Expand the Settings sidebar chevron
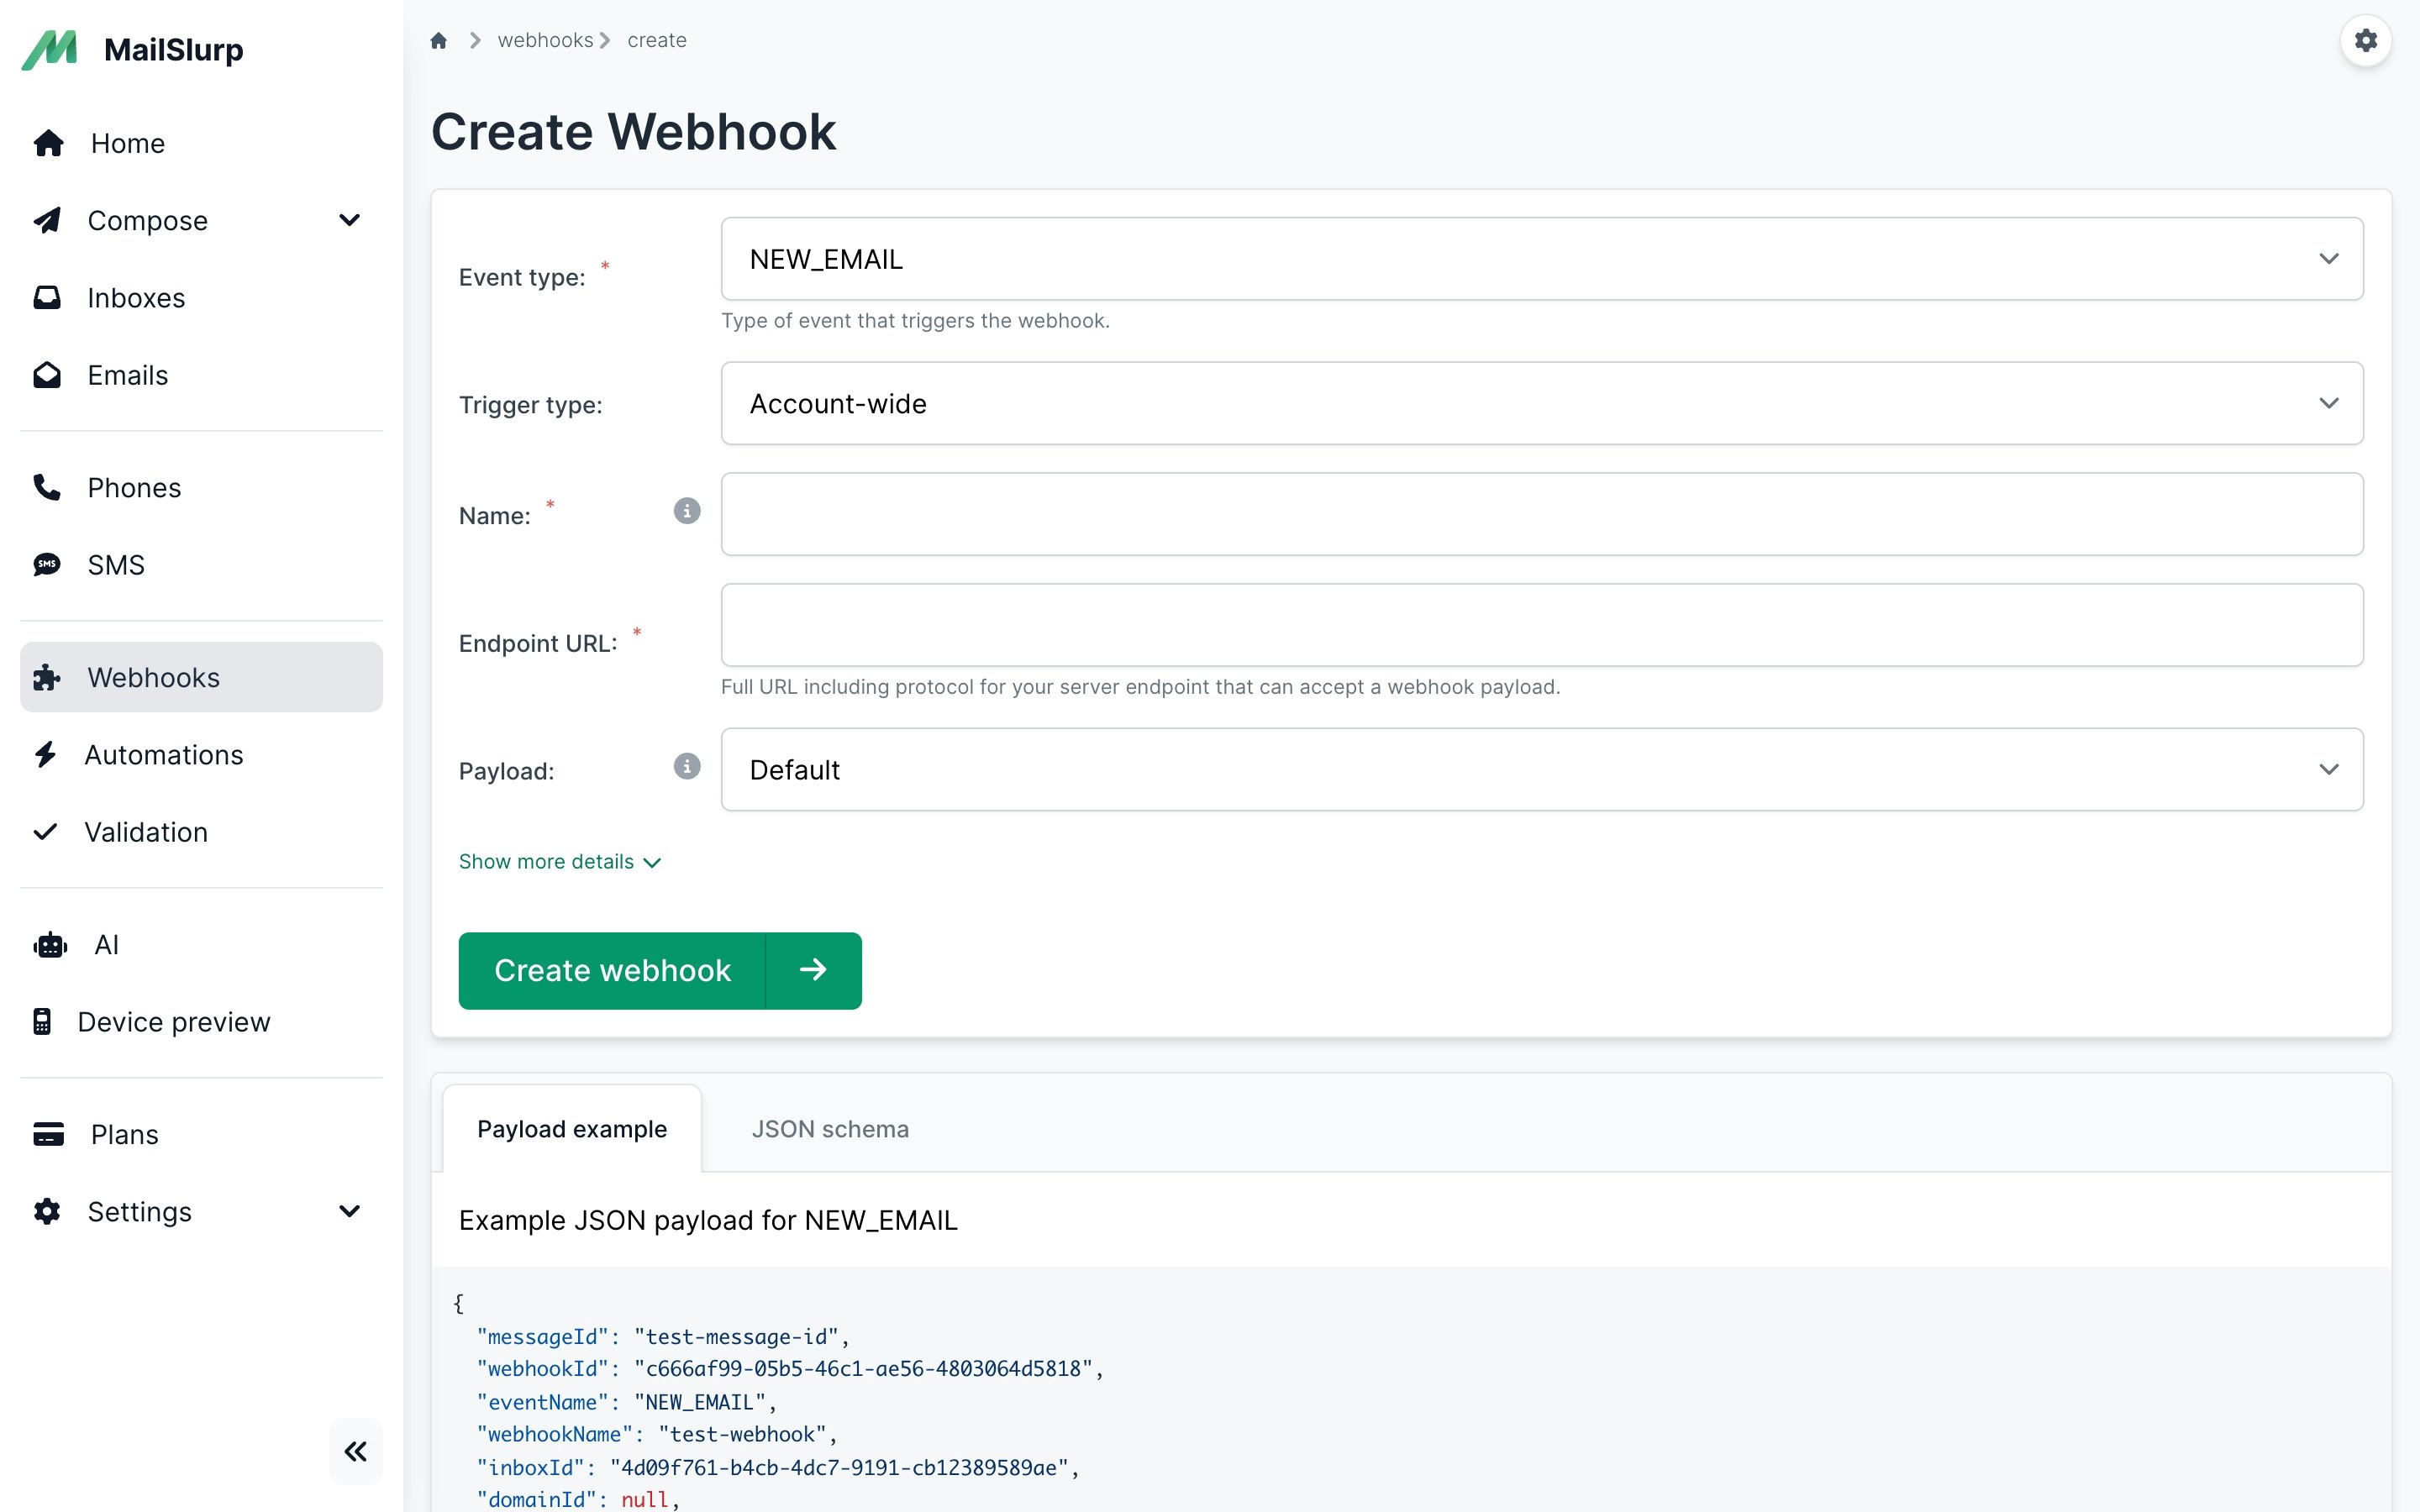2420x1512 pixels. pos(349,1211)
